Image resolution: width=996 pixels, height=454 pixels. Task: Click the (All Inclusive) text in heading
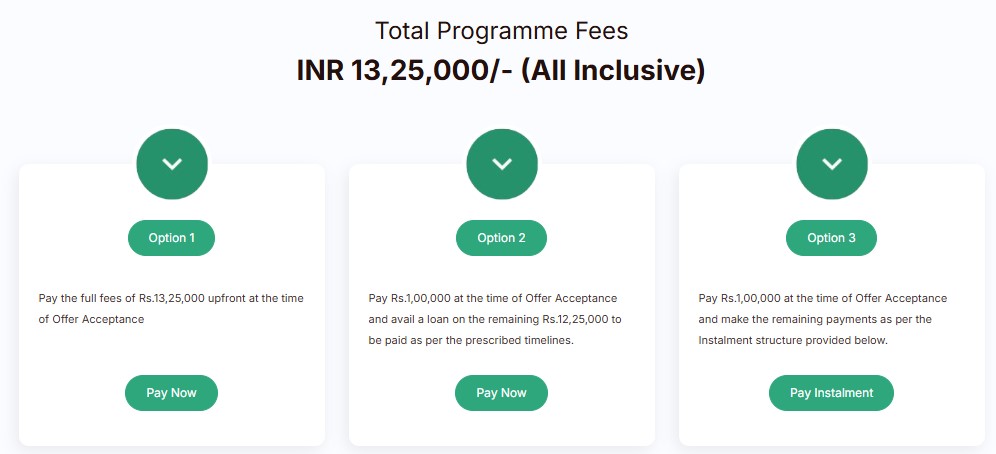[x=613, y=72]
